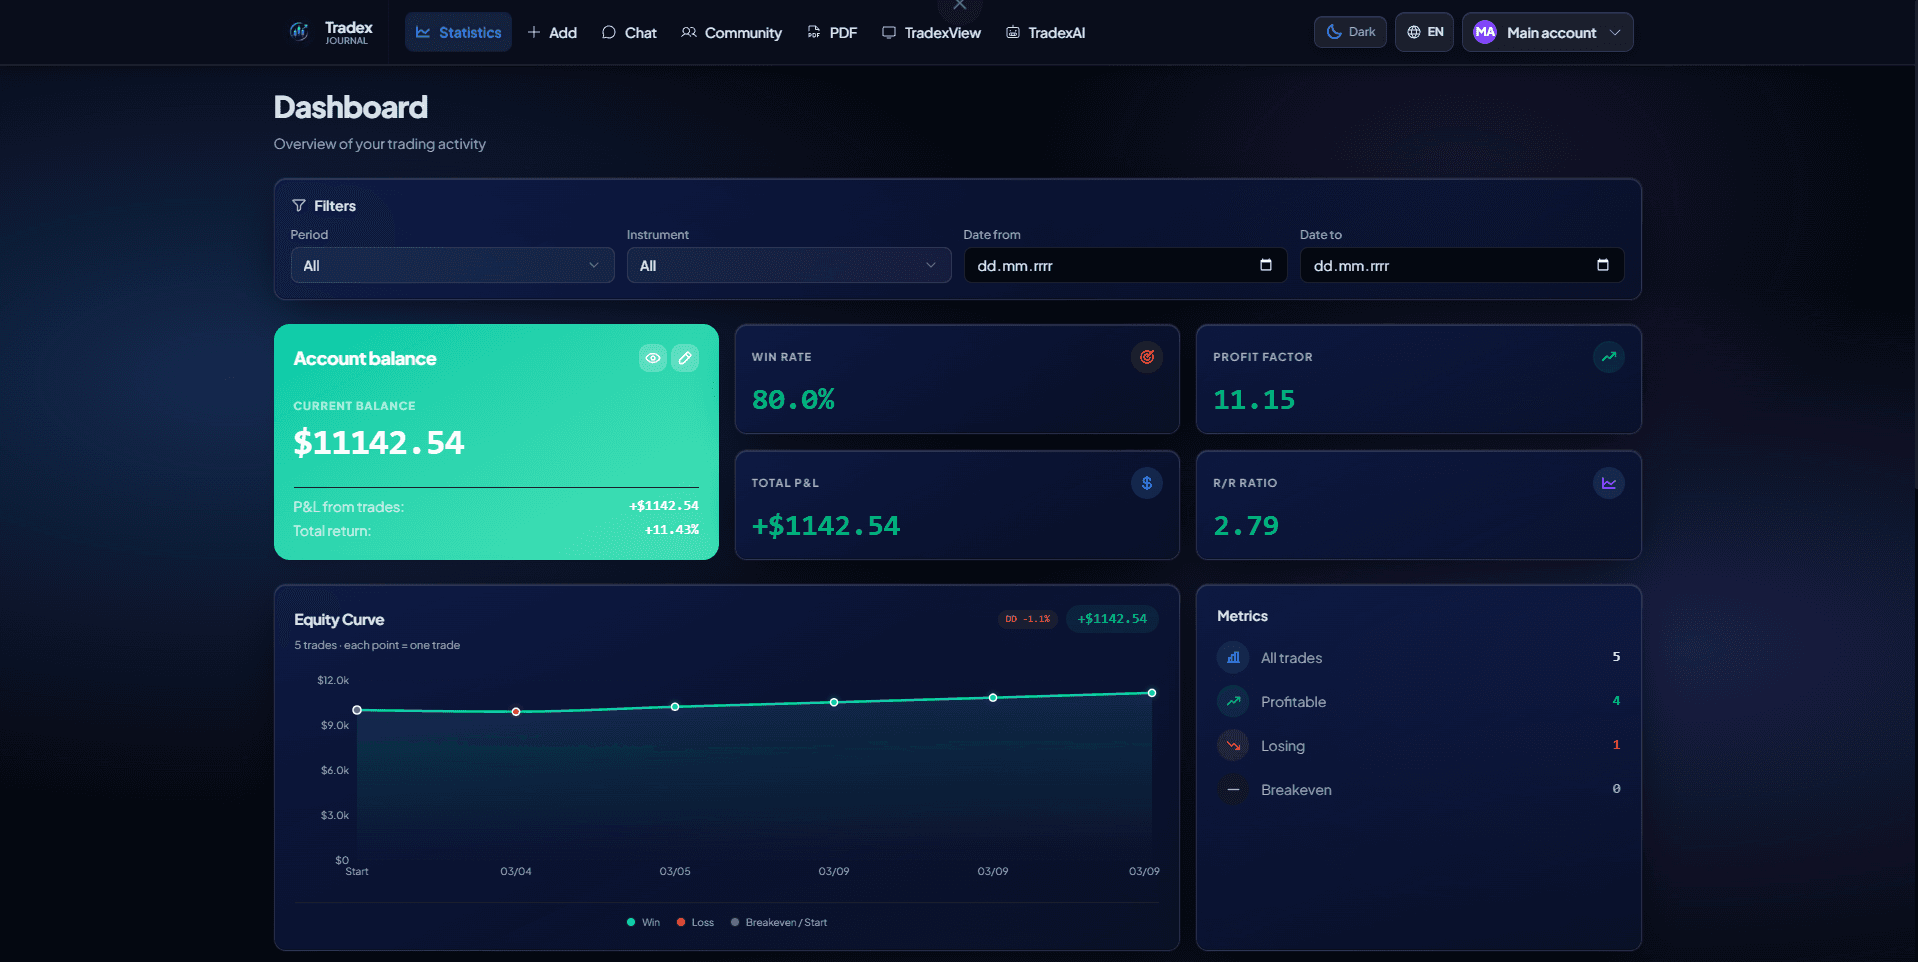Switch to the Statistics tab
Screen dimensions: 1918x962
(x=457, y=31)
